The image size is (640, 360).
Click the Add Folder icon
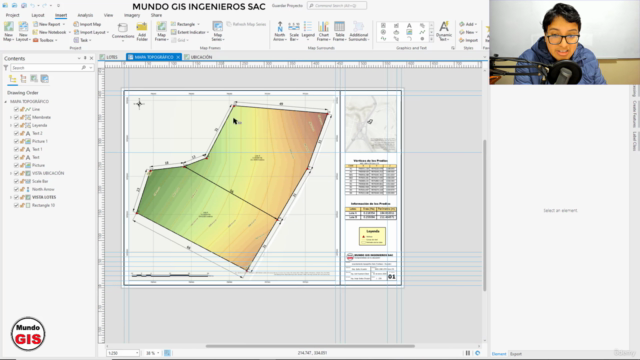click(x=142, y=31)
